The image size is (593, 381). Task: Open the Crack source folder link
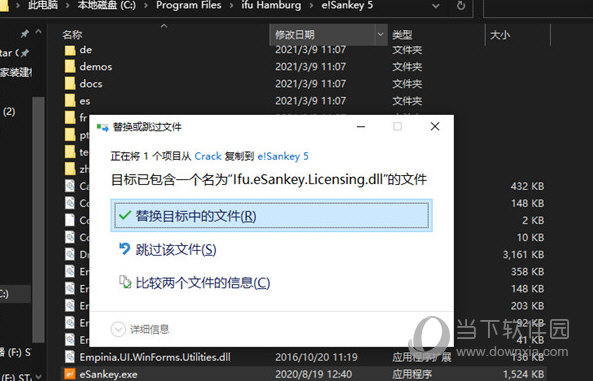point(208,156)
